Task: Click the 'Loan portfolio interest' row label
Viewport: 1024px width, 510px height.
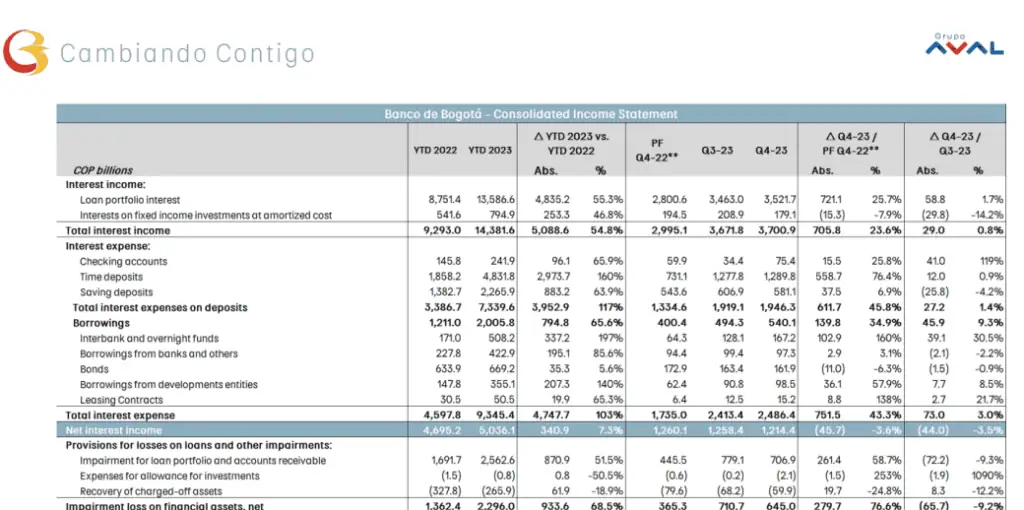Action: click(130, 200)
